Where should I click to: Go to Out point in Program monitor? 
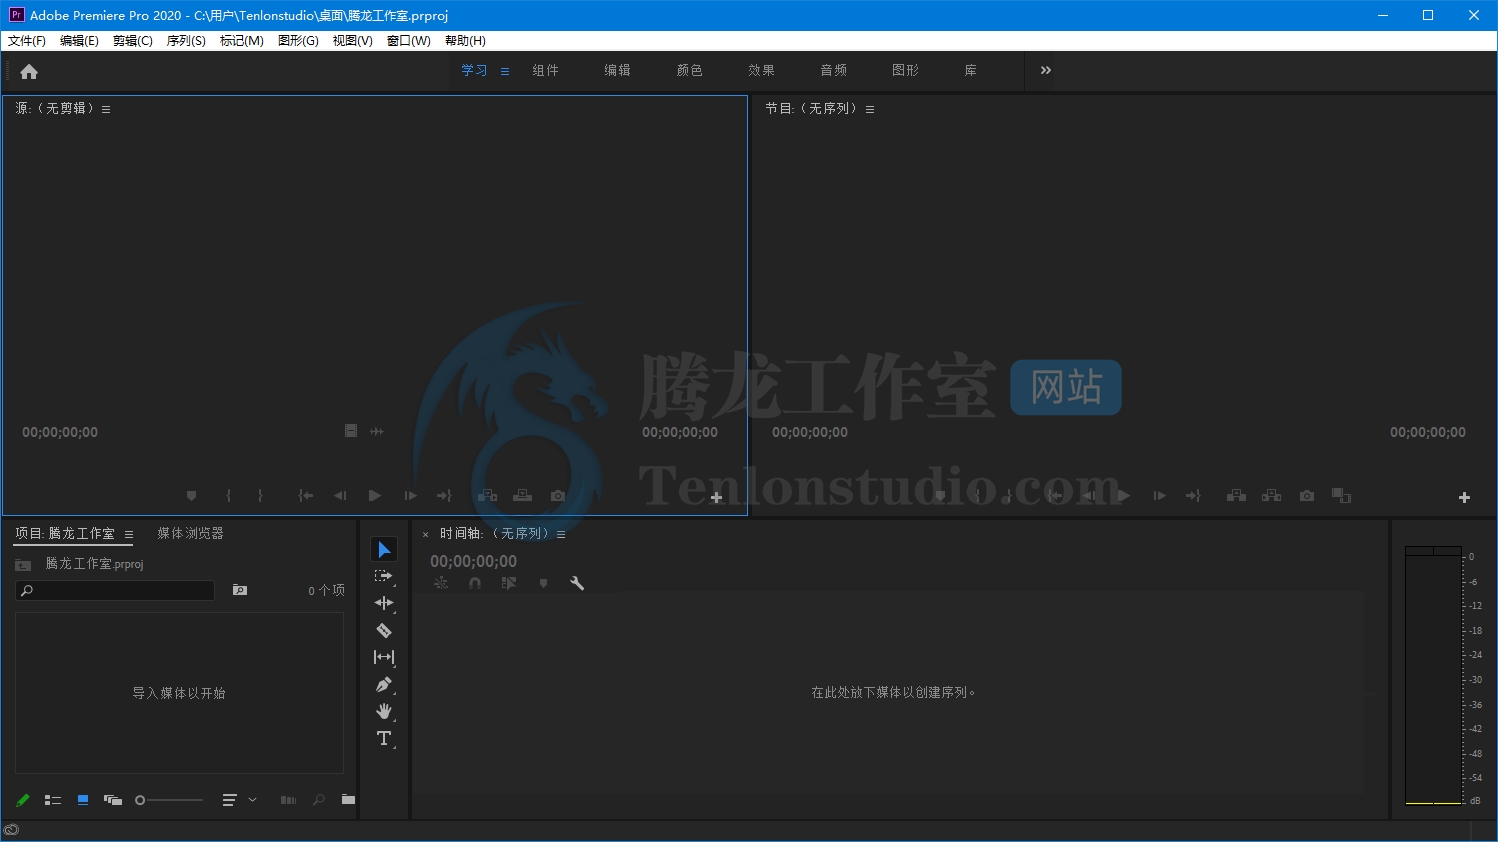[1193, 496]
